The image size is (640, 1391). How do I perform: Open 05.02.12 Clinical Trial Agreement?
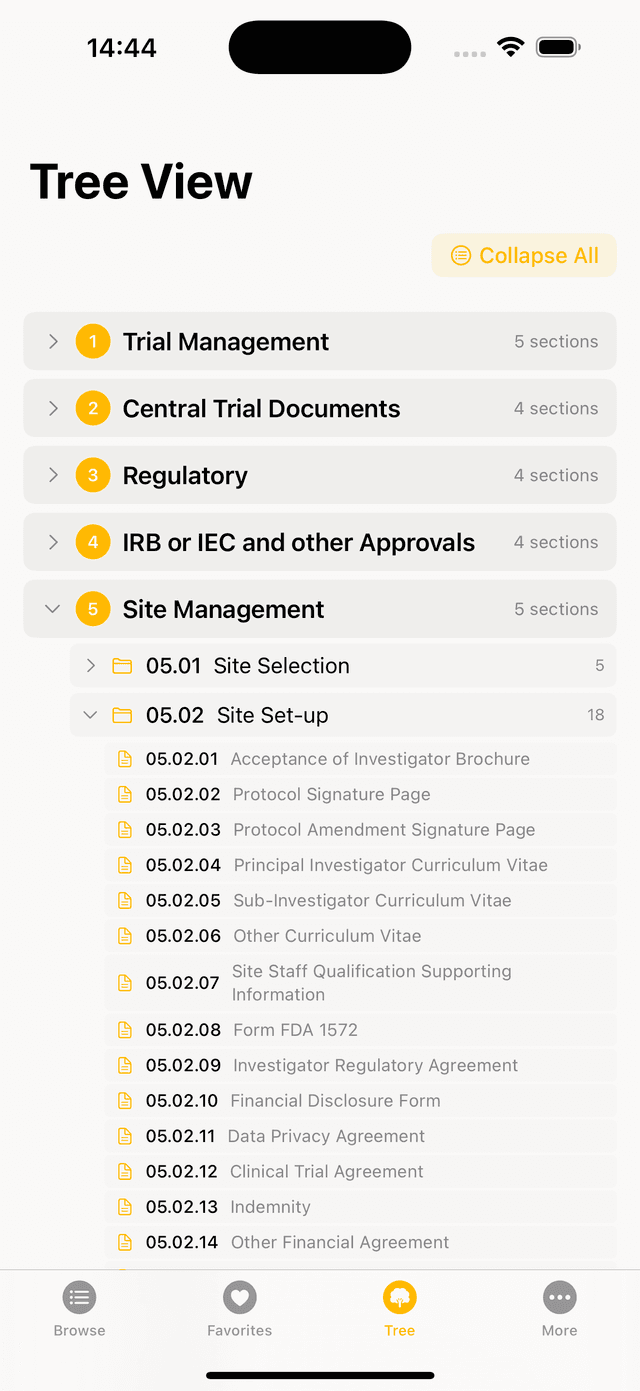[x=360, y=1172]
